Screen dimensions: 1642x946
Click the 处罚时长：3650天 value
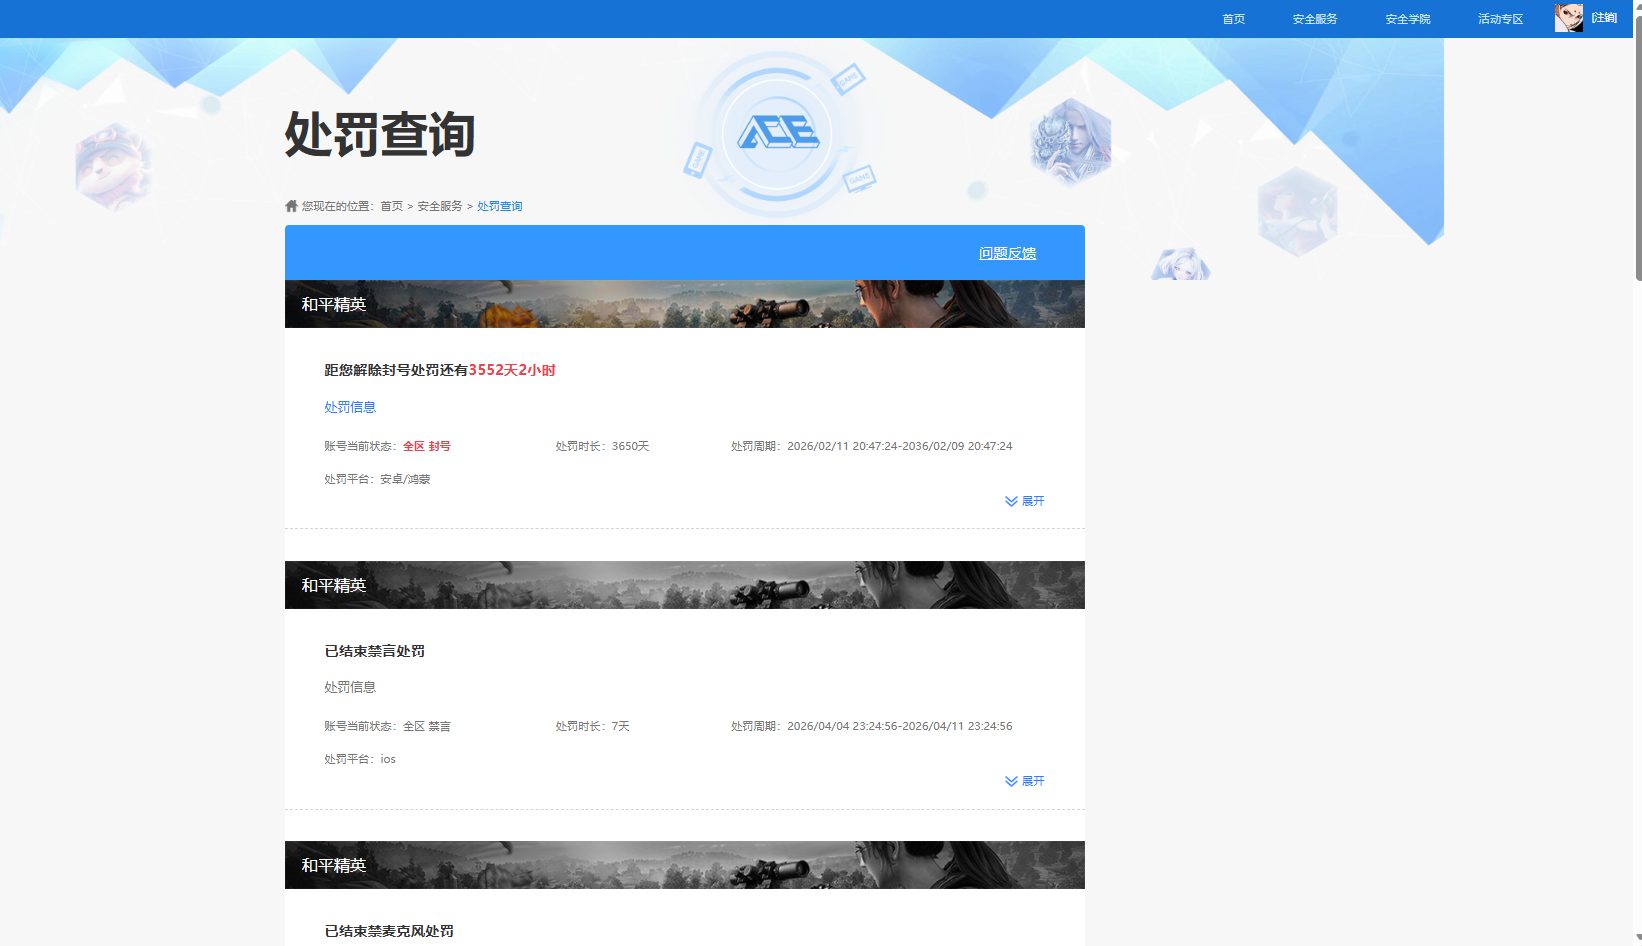tap(602, 446)
